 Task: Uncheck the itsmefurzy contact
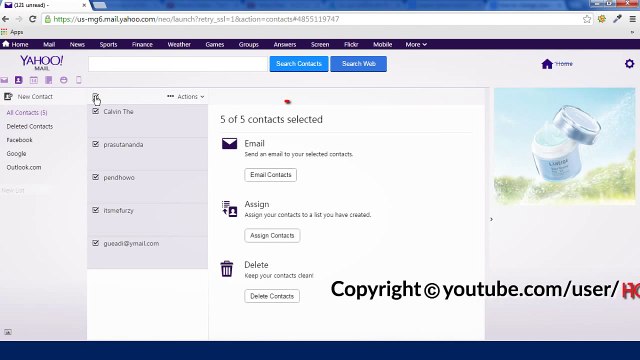click(96, 210)
